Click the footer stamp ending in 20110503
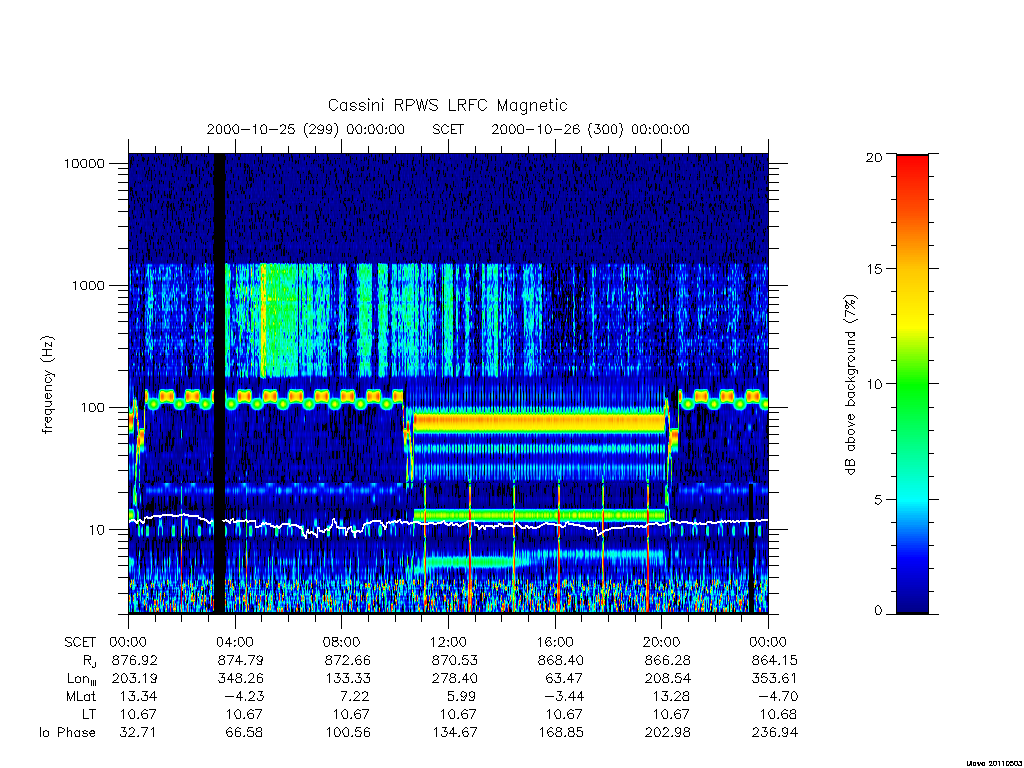 click(993, 763)
